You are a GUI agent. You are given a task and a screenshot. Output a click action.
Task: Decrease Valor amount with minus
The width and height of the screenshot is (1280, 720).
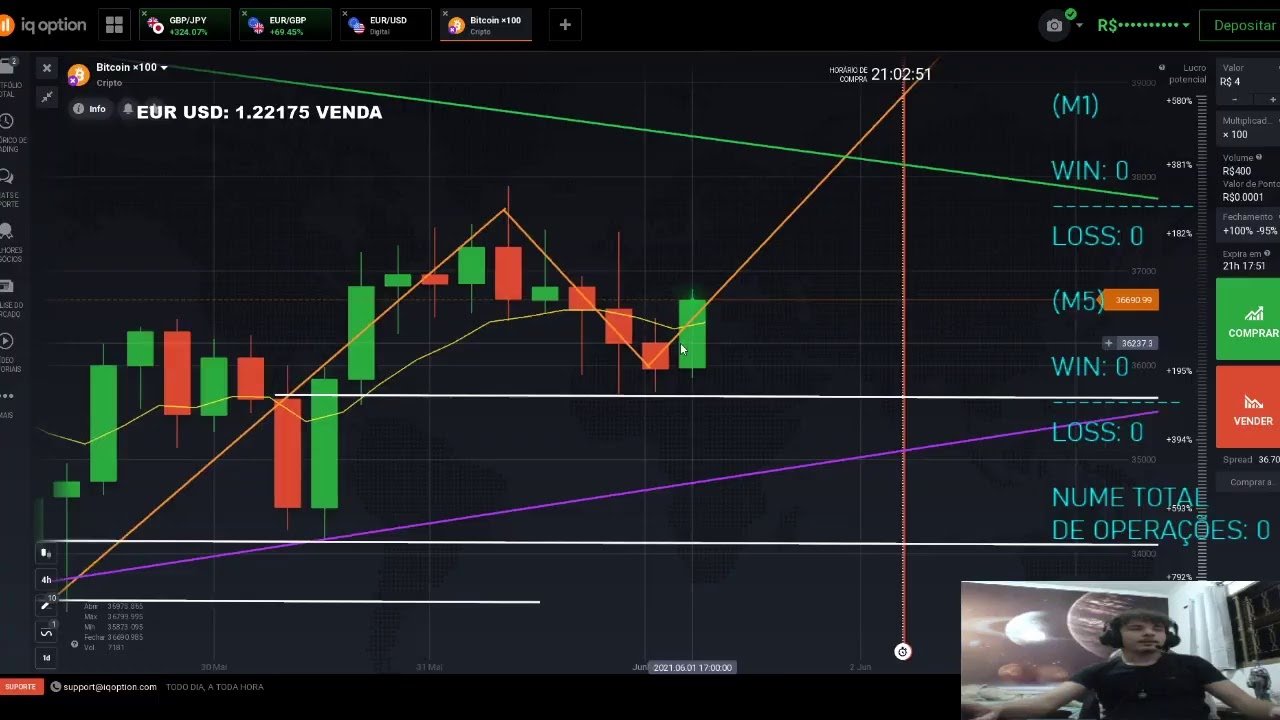click(x=1234, y=100)
